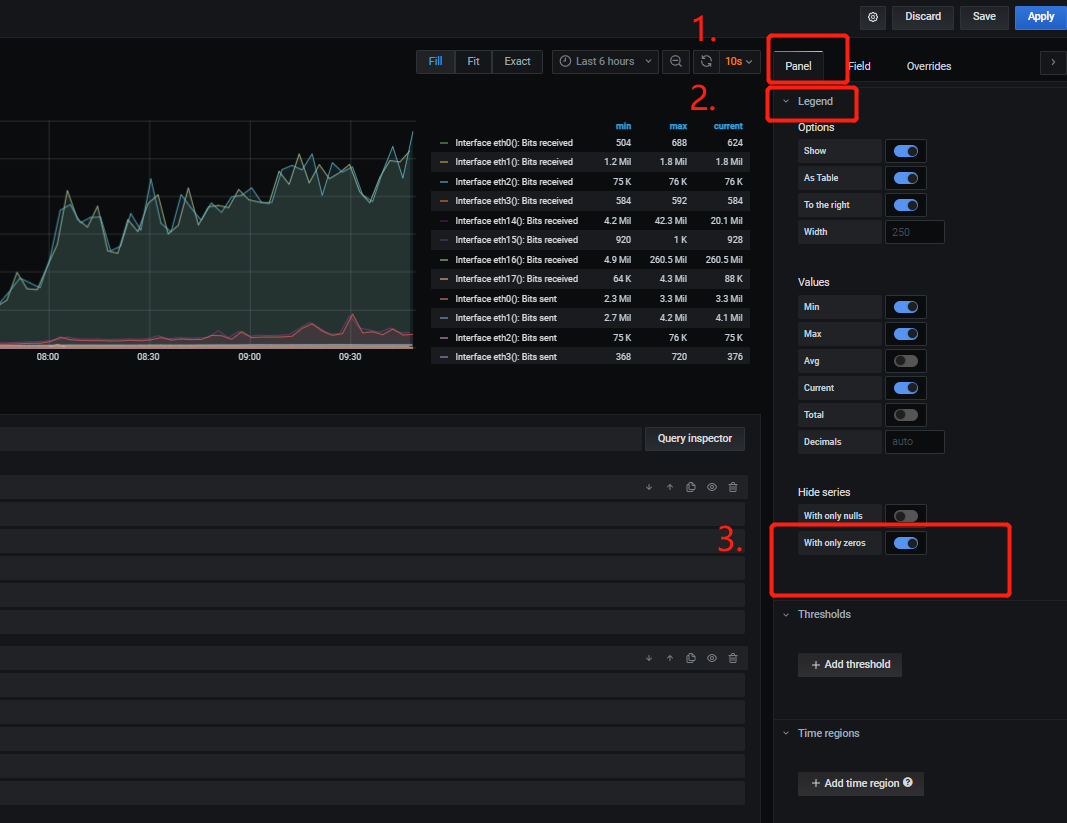Delete the second query with the trash icon

click(x=733, y=658)
